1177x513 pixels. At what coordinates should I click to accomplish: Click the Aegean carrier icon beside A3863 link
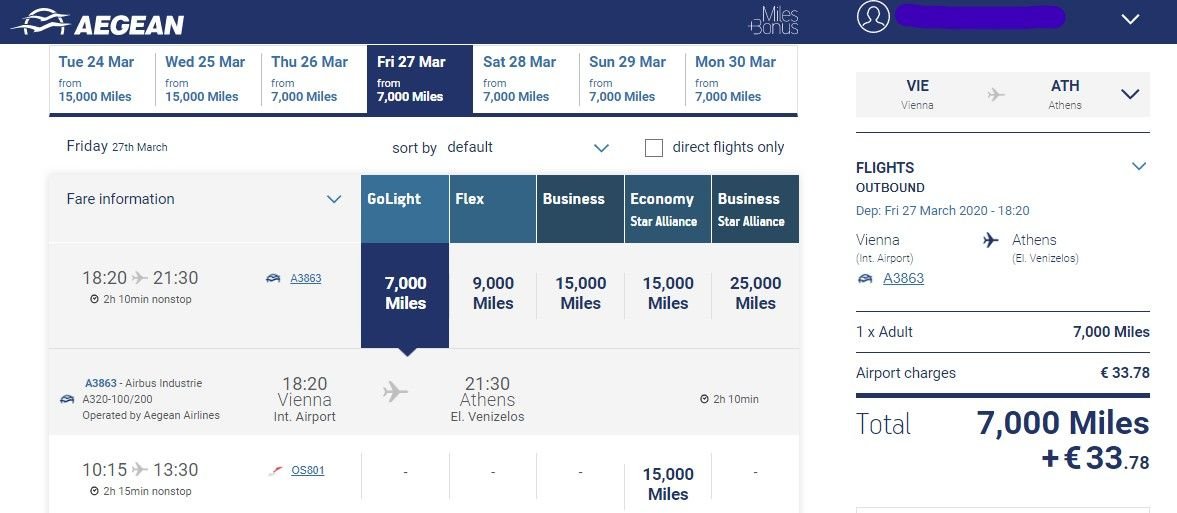(x=273, y=279)
